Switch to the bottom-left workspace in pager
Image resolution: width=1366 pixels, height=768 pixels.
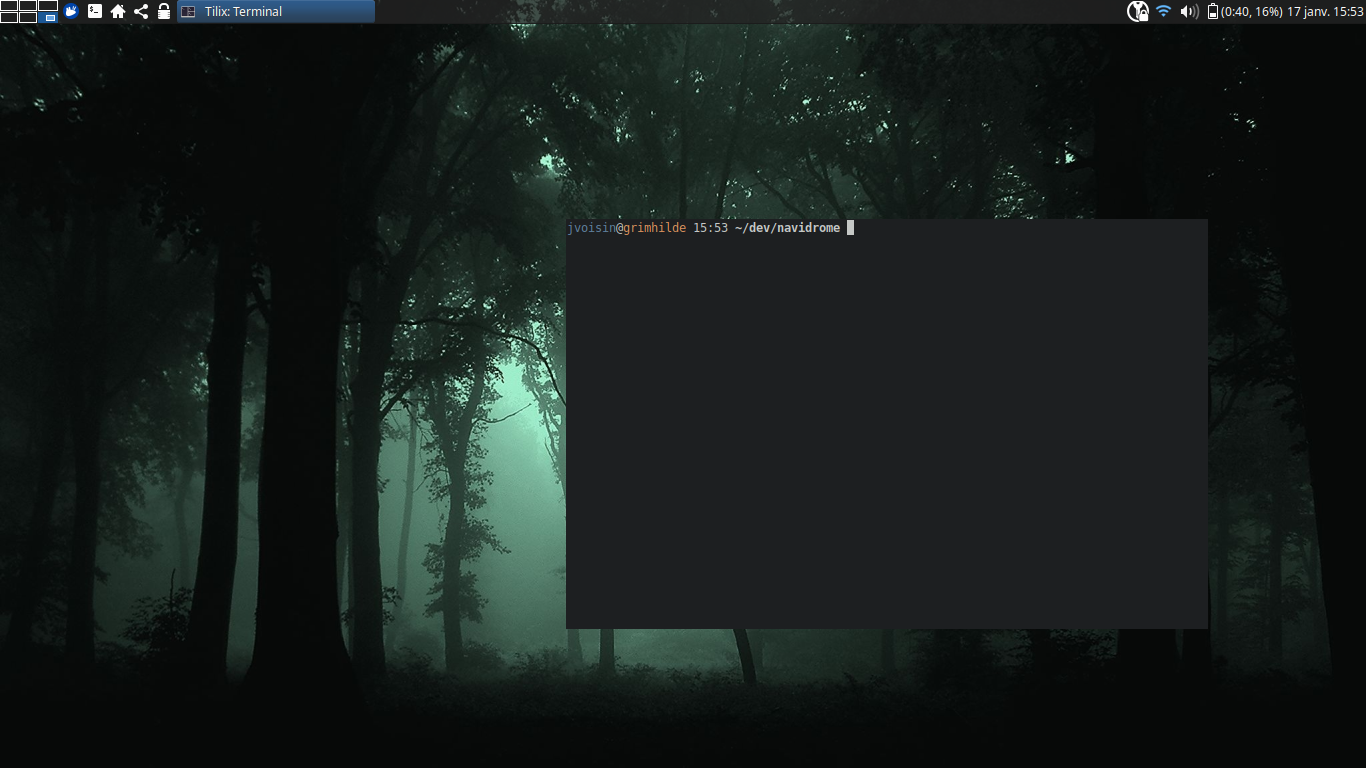click(x=9, y=17)
